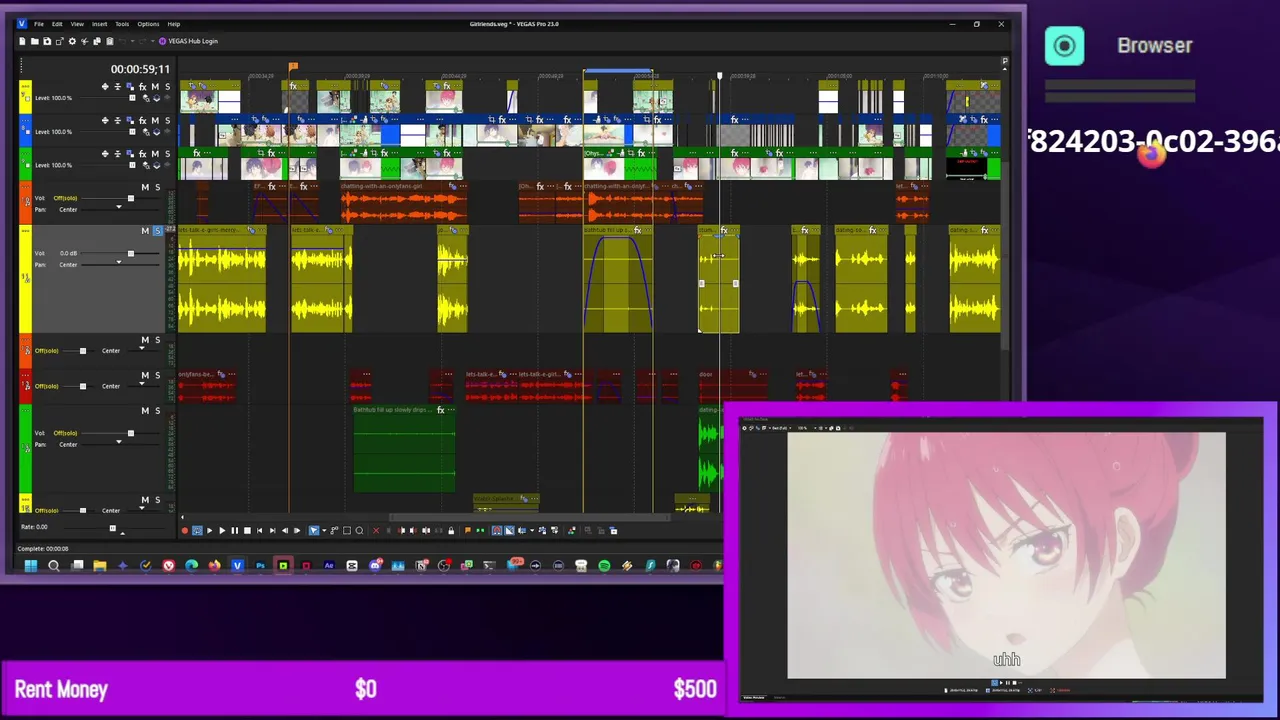Screen dimensions: 1280x720
Task: Open the File menu
Action: pyautogui.click(x=38, y=24)
